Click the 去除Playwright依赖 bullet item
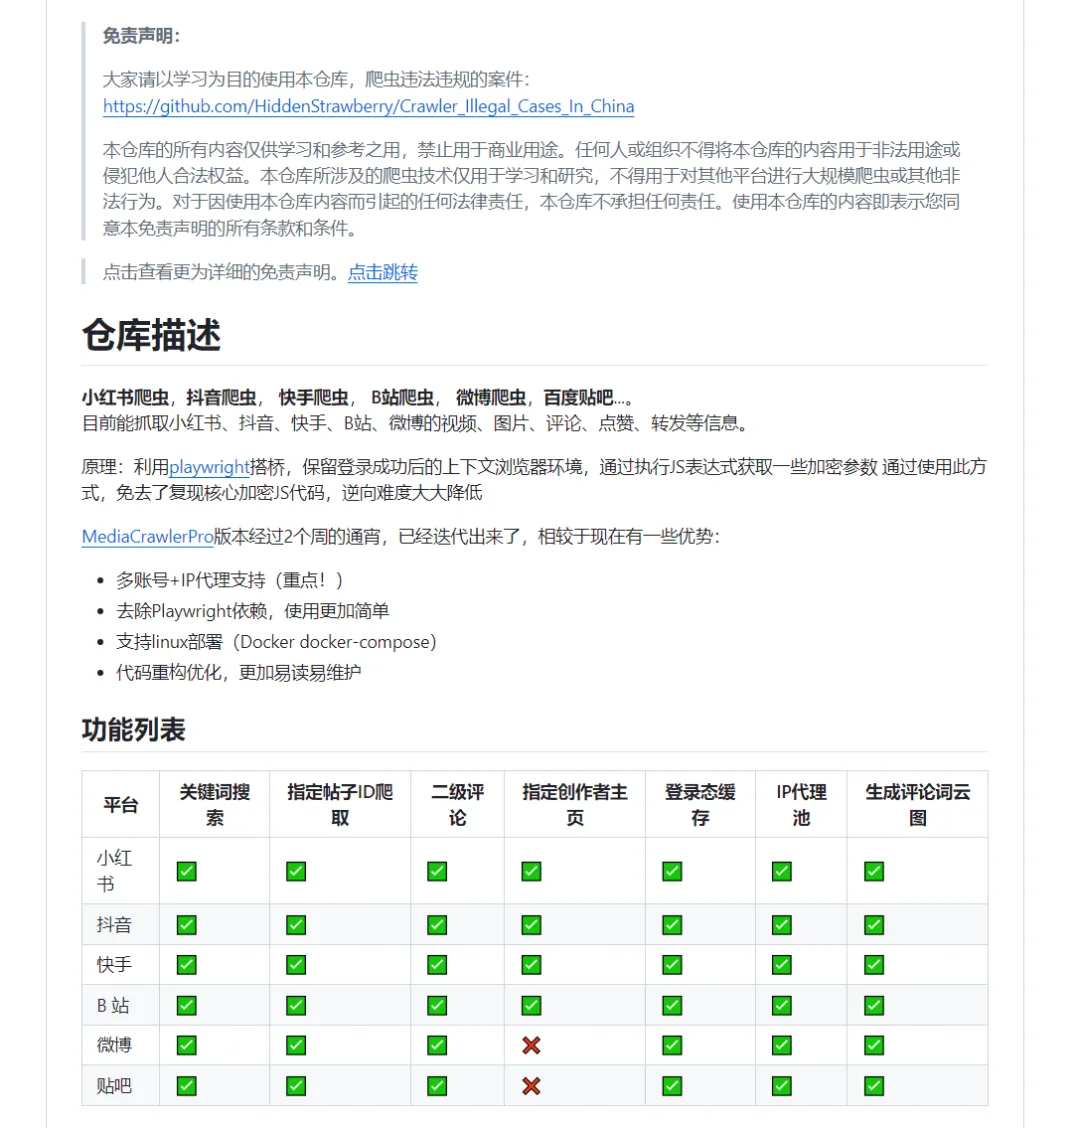This screenshot has height=1128, width=1080. click(253, 611)
